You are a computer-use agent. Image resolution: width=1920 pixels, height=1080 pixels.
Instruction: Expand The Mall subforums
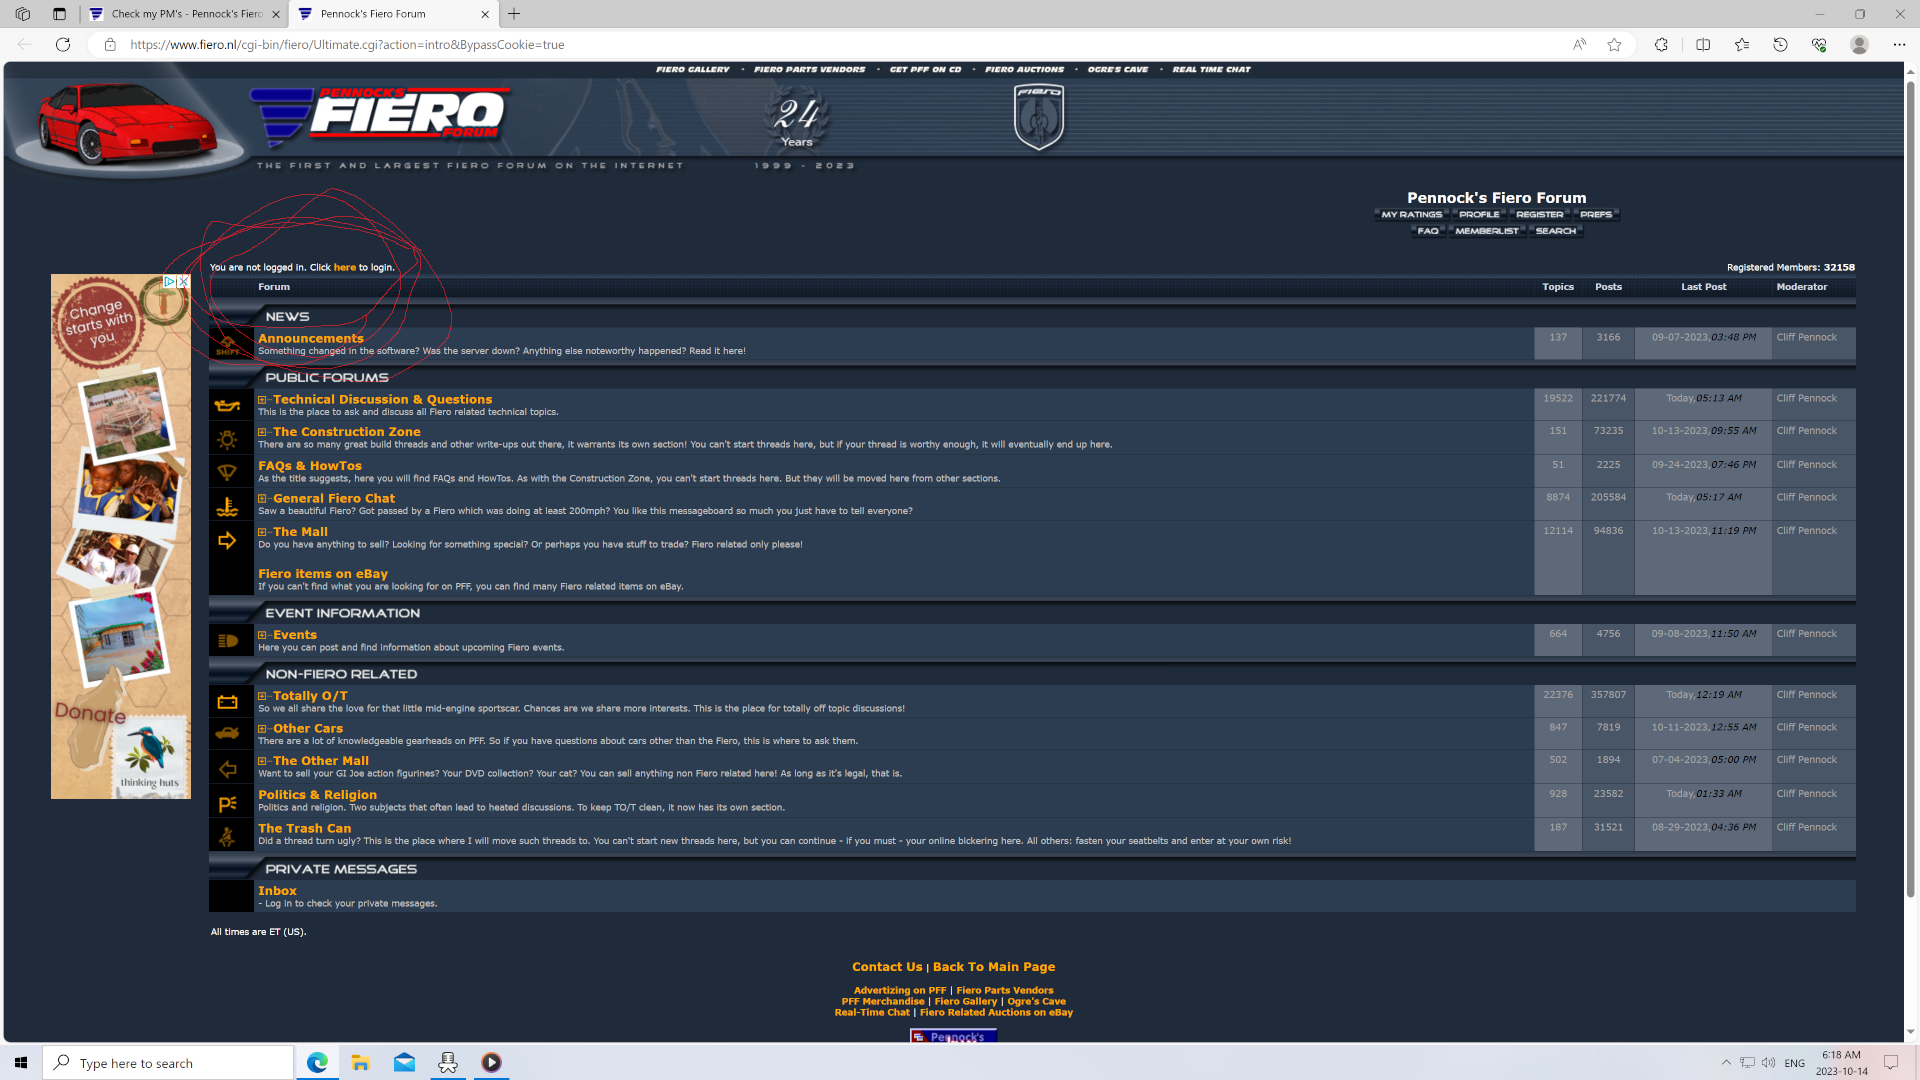point(262,532)
